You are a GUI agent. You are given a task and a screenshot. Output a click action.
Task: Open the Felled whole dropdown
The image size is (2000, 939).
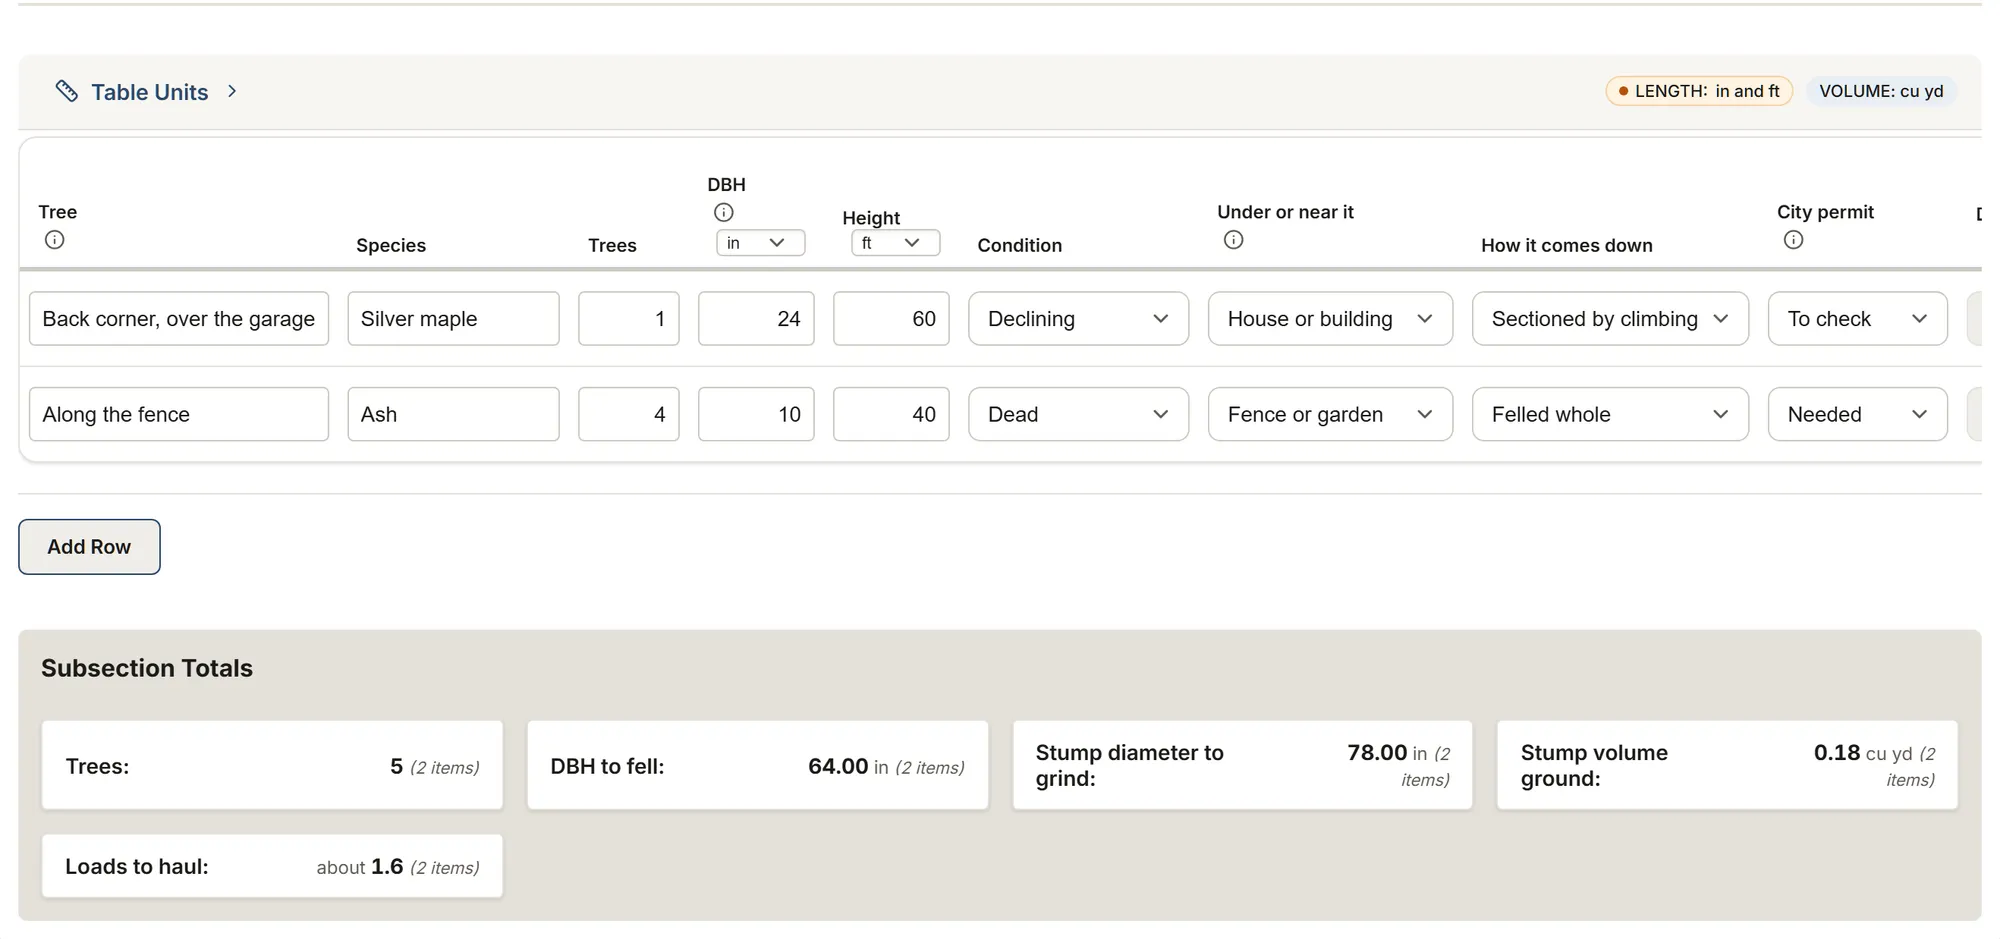click(x=1610, y=414)
